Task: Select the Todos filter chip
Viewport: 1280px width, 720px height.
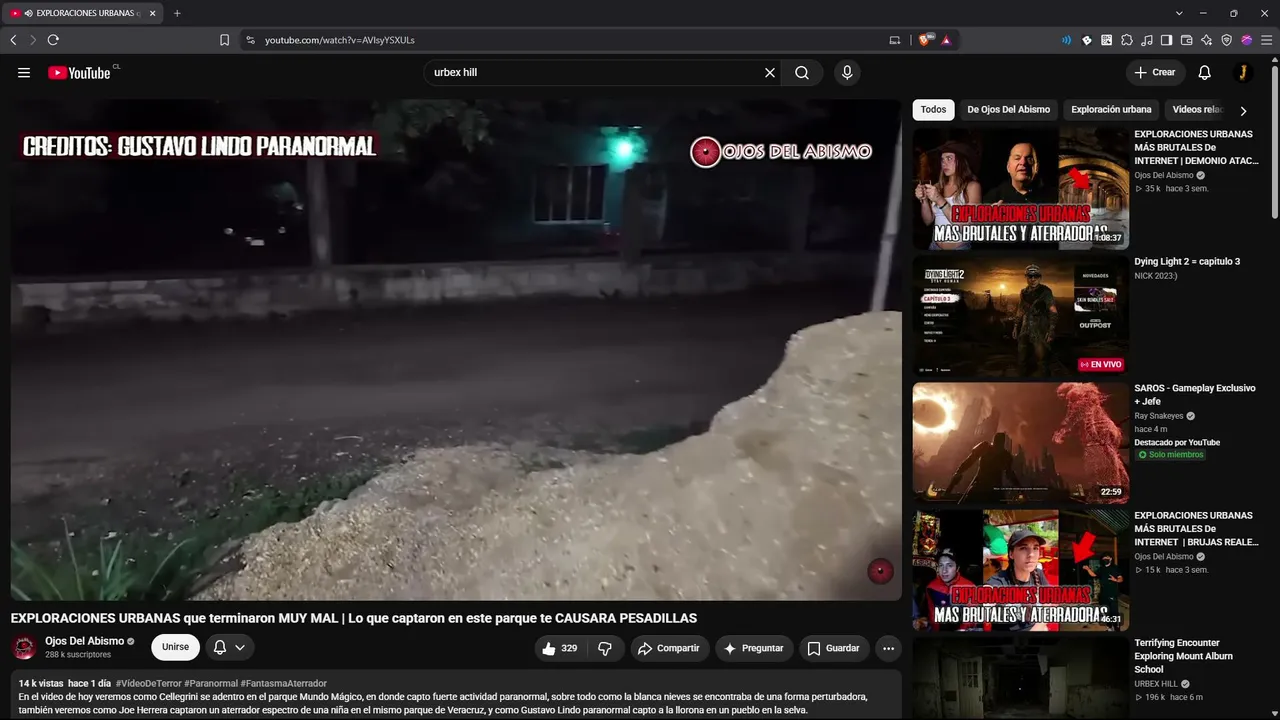Action: (933, 110)
